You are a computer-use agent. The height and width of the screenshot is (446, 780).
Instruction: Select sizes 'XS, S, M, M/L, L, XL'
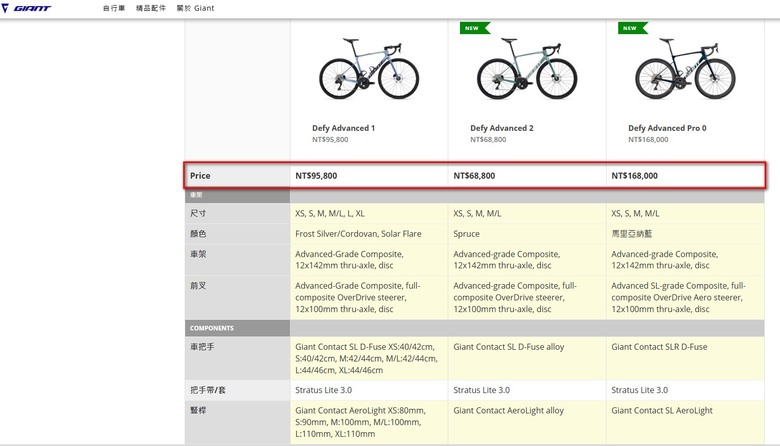click(329, 213)
